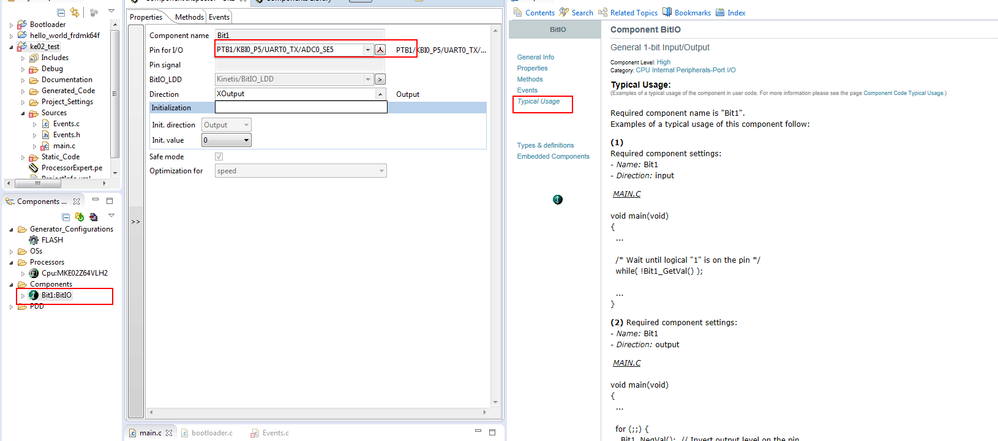Click the generate code icon in Components view

[80, 216]
